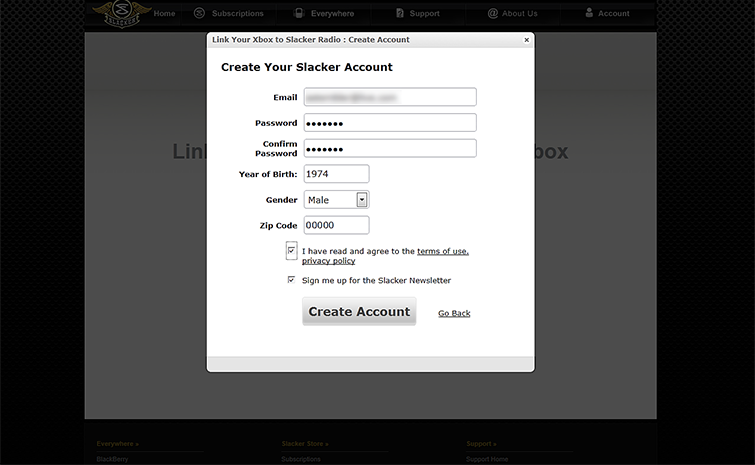Open the Support menu item

pos(424,14)
